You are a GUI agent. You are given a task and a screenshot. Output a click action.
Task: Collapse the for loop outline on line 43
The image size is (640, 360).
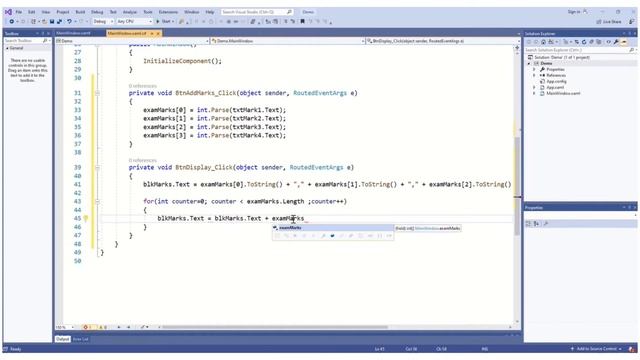pos(97,201)
